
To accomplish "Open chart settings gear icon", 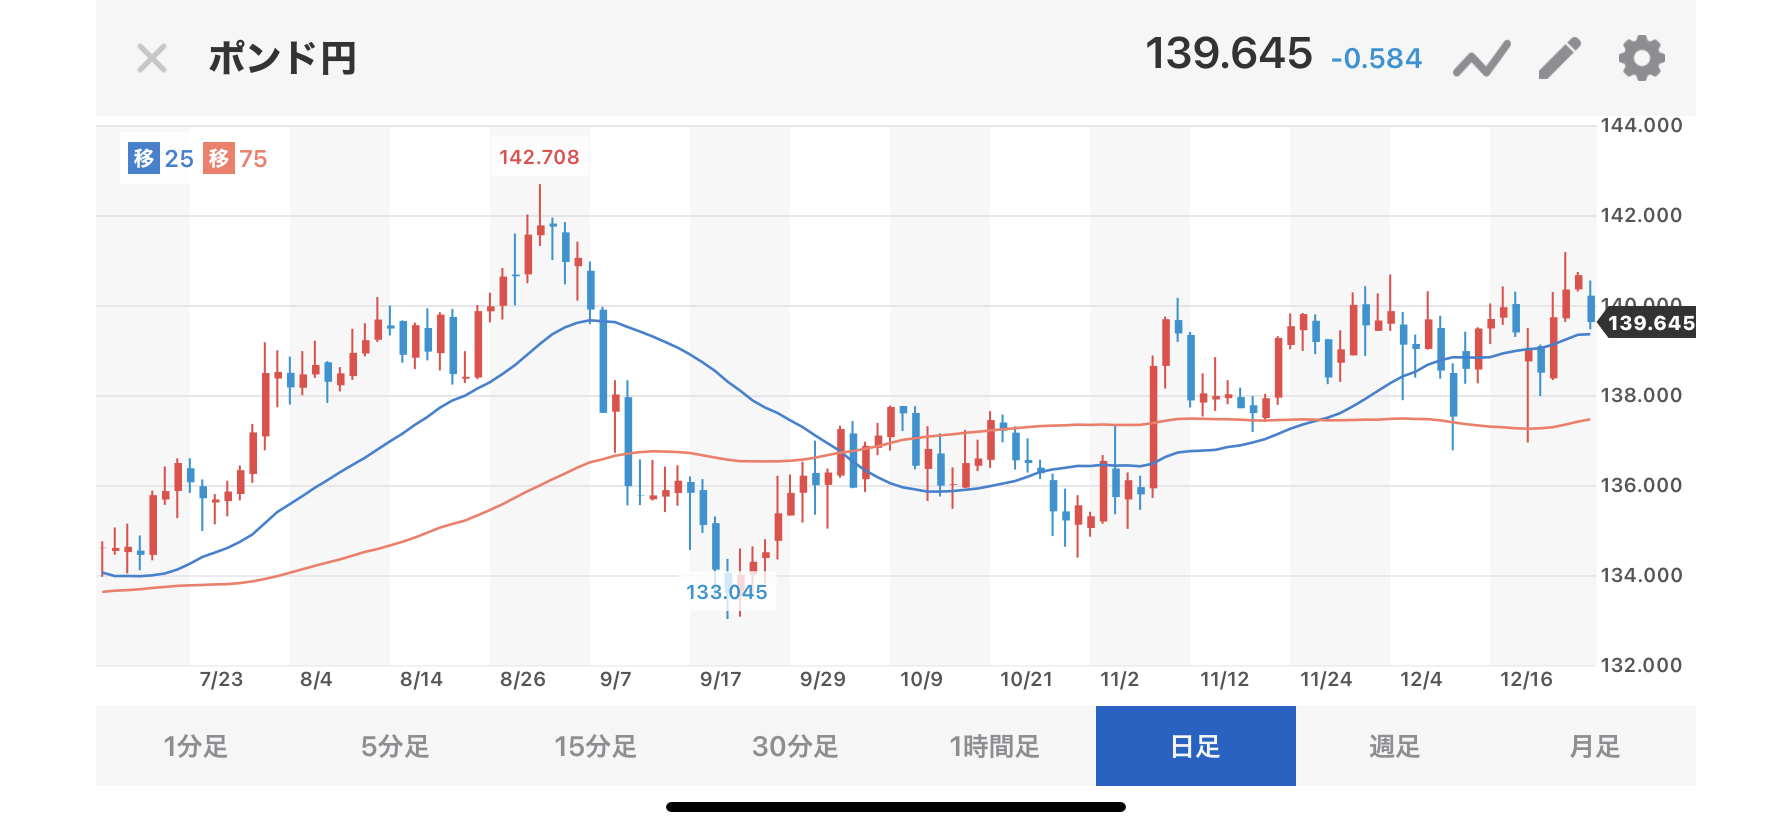I will (x=1641, y=58).
